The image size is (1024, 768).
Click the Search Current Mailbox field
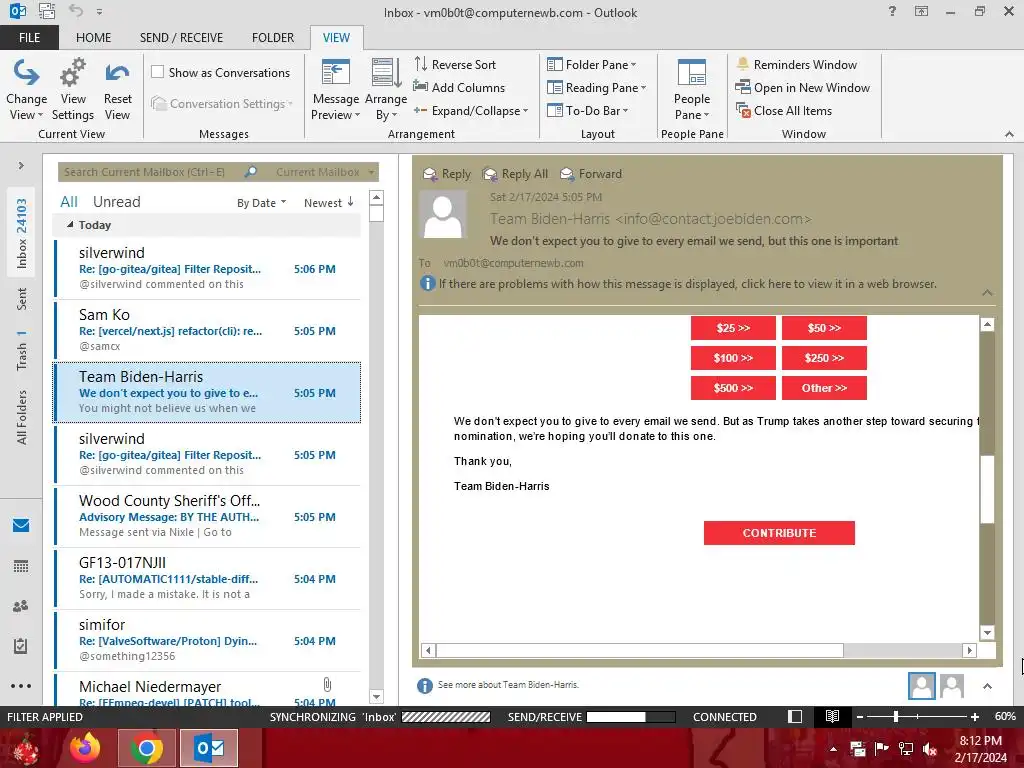coord(150,172)
